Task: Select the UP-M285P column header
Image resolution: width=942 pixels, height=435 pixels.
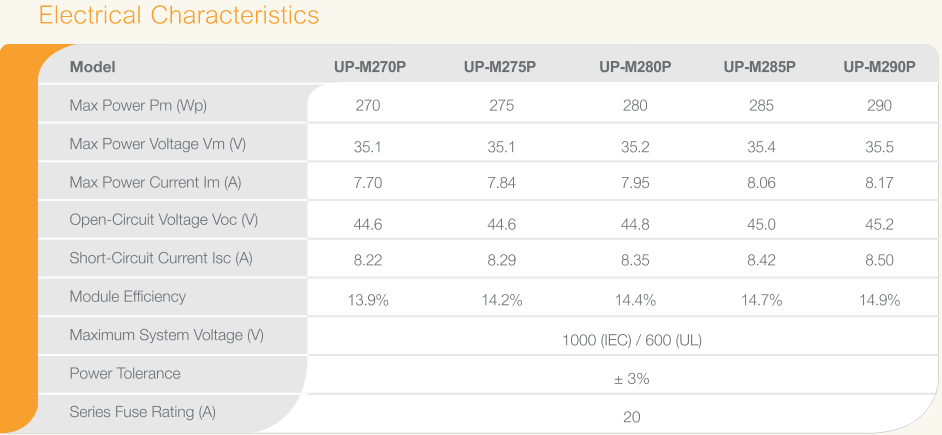Action: [x=760, y=67]
